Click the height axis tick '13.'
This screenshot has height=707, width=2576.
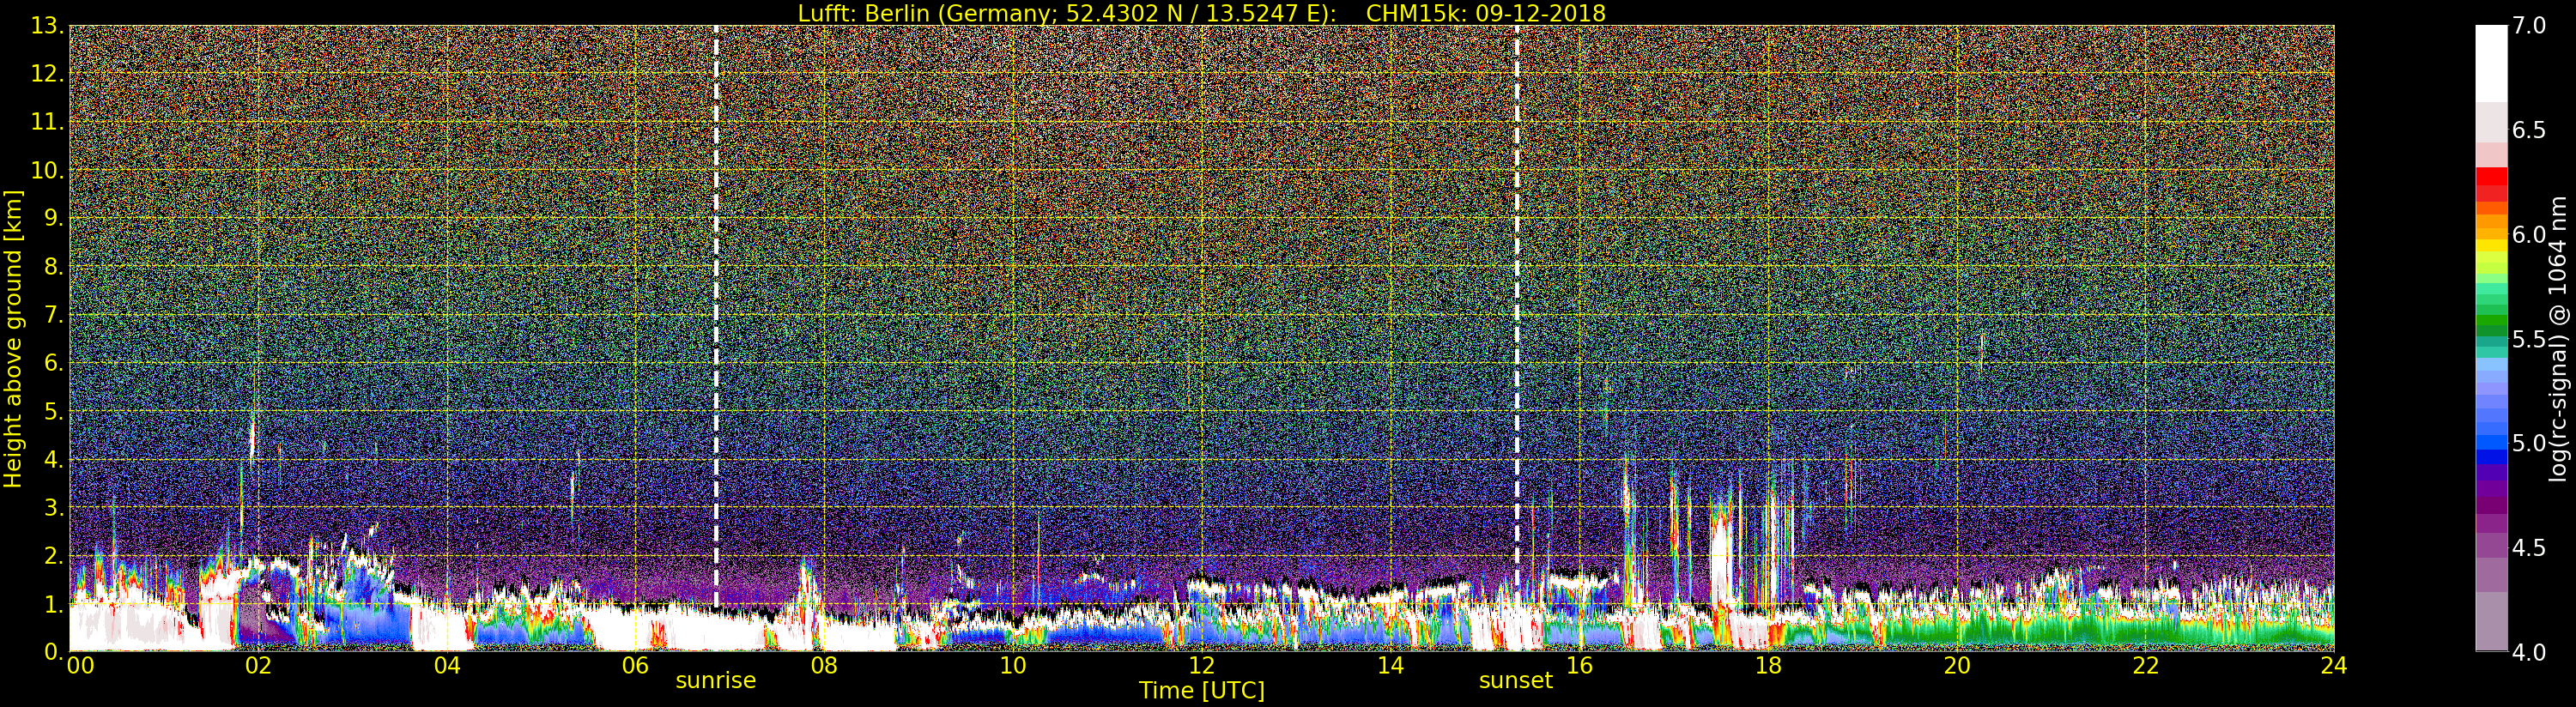tap(47, 26)
